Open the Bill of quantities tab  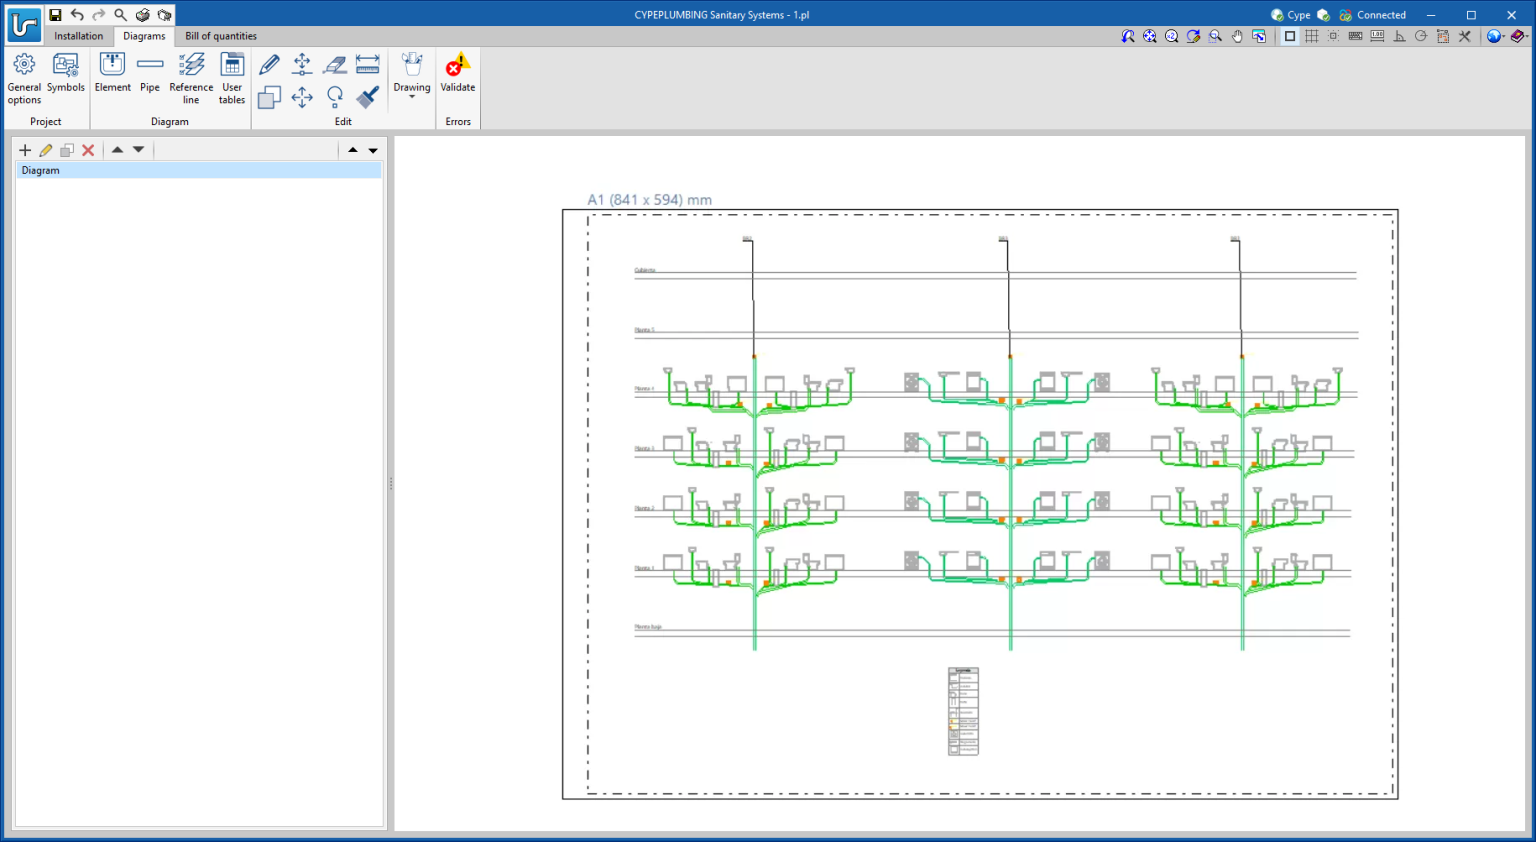click(x=221, y=36)
